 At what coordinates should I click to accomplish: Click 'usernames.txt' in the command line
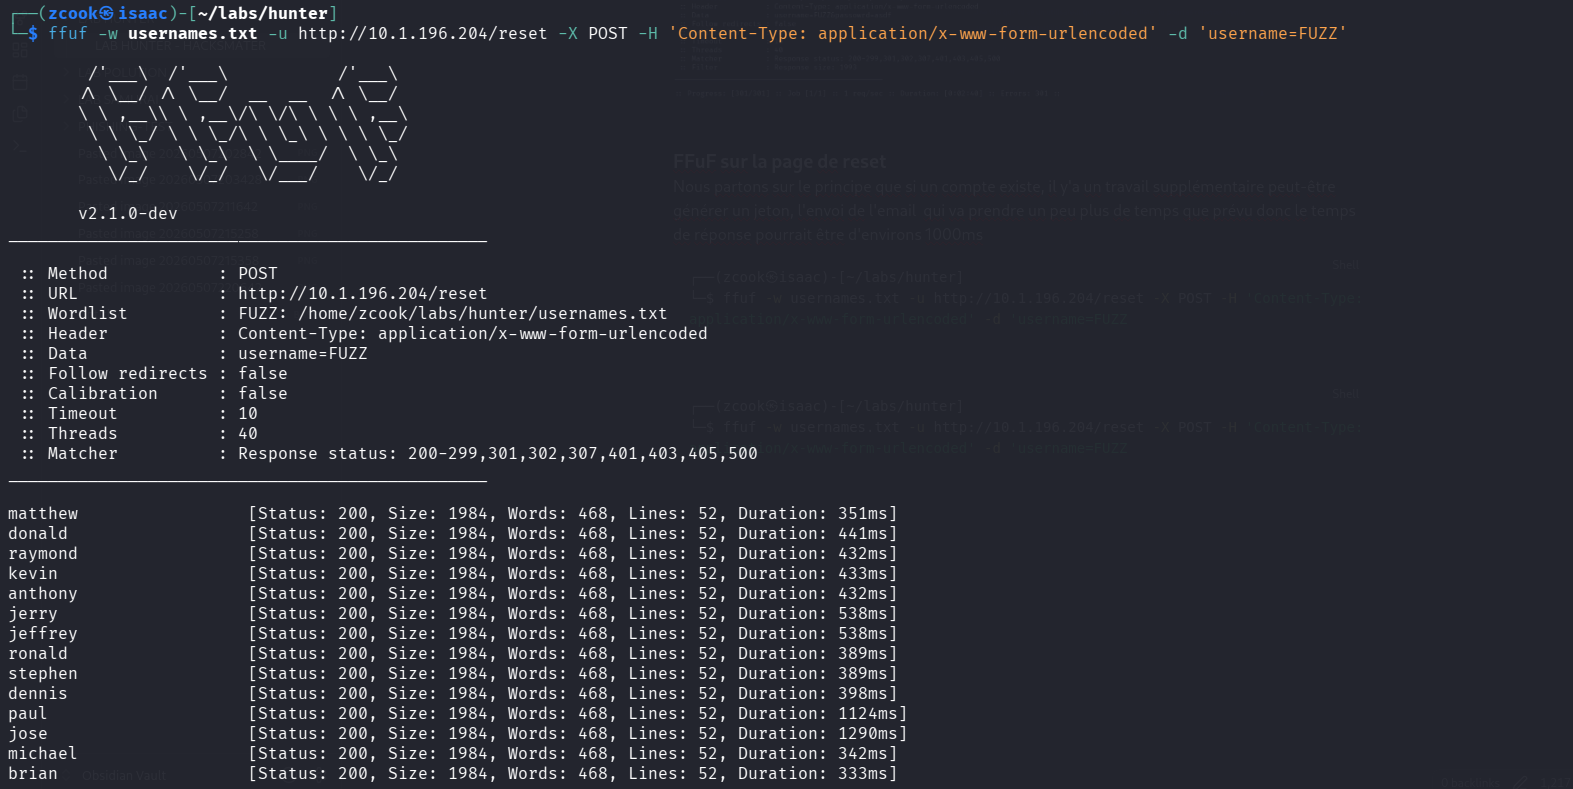pos(193,34)
